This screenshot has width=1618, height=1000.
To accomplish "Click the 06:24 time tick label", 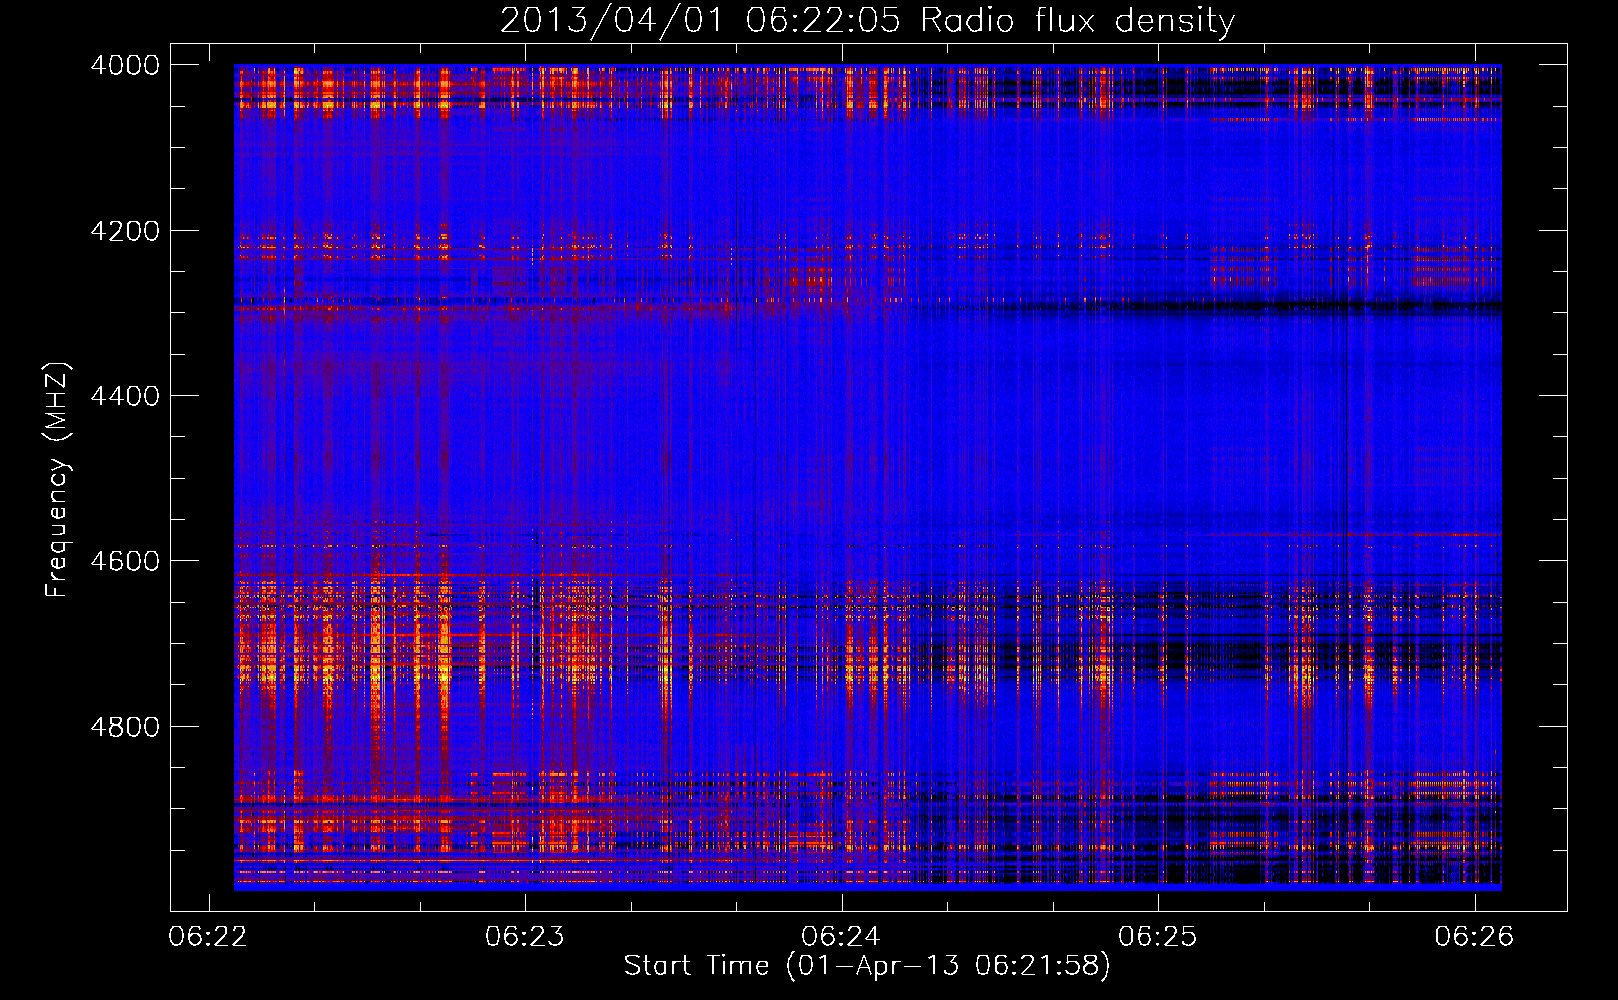I will pyautogui.click(x=841, y=937).
